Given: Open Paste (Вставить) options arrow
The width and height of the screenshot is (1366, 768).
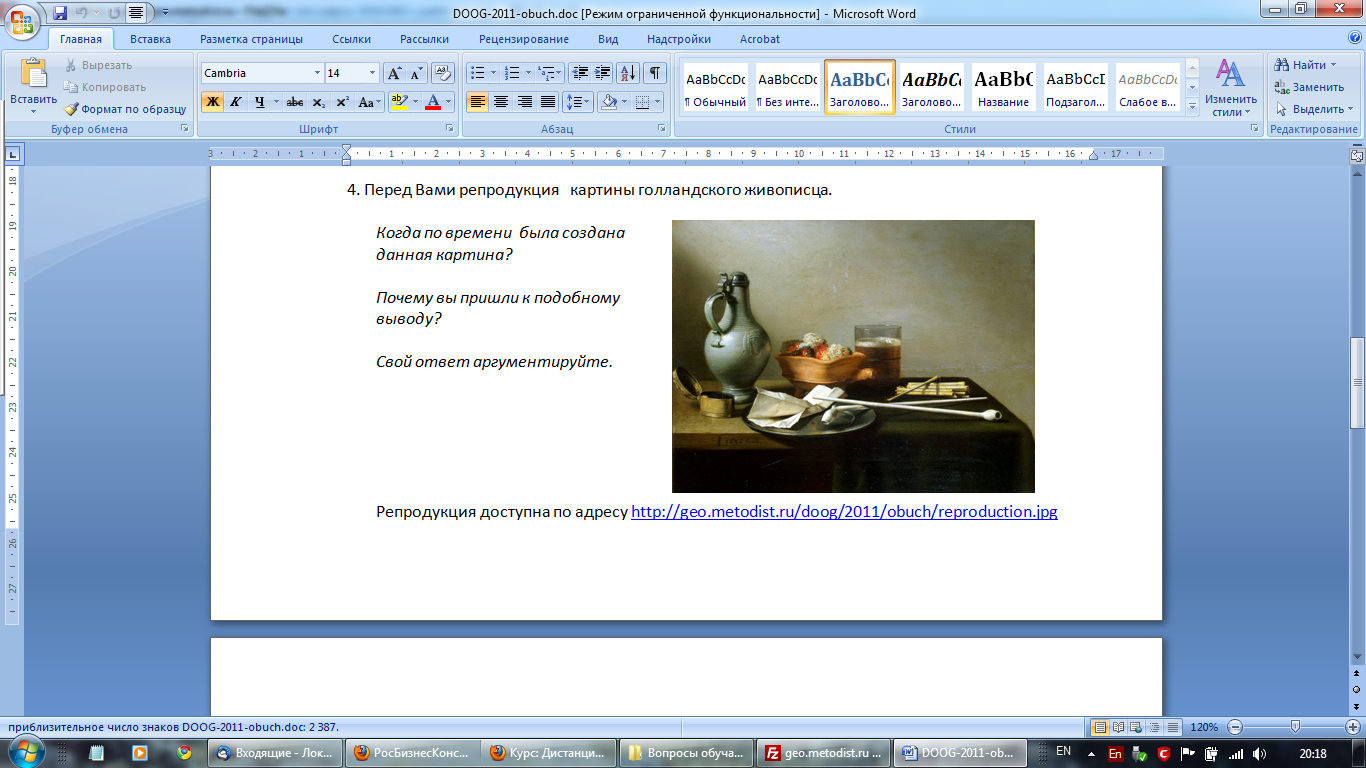Looking at the screenshot, I should [x=33, y=110].
